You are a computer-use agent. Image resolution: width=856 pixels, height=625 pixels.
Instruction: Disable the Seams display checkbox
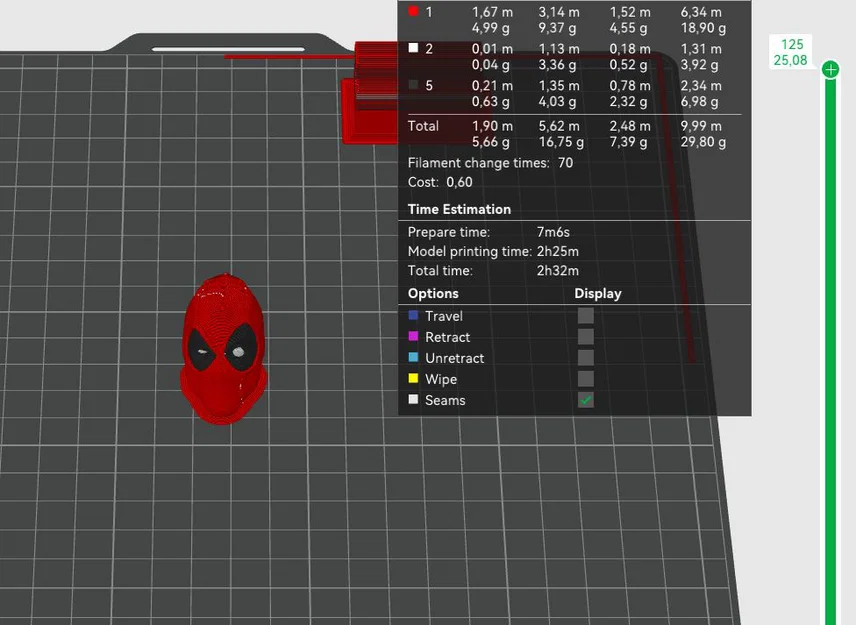click(x=585, y=399)
